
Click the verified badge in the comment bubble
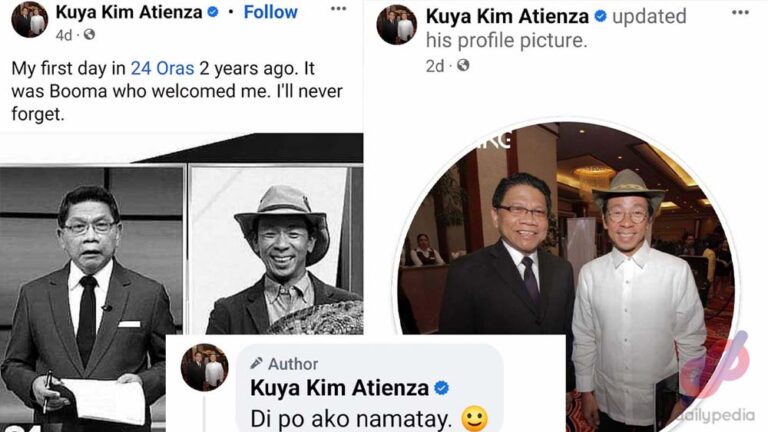click(441, 388)
